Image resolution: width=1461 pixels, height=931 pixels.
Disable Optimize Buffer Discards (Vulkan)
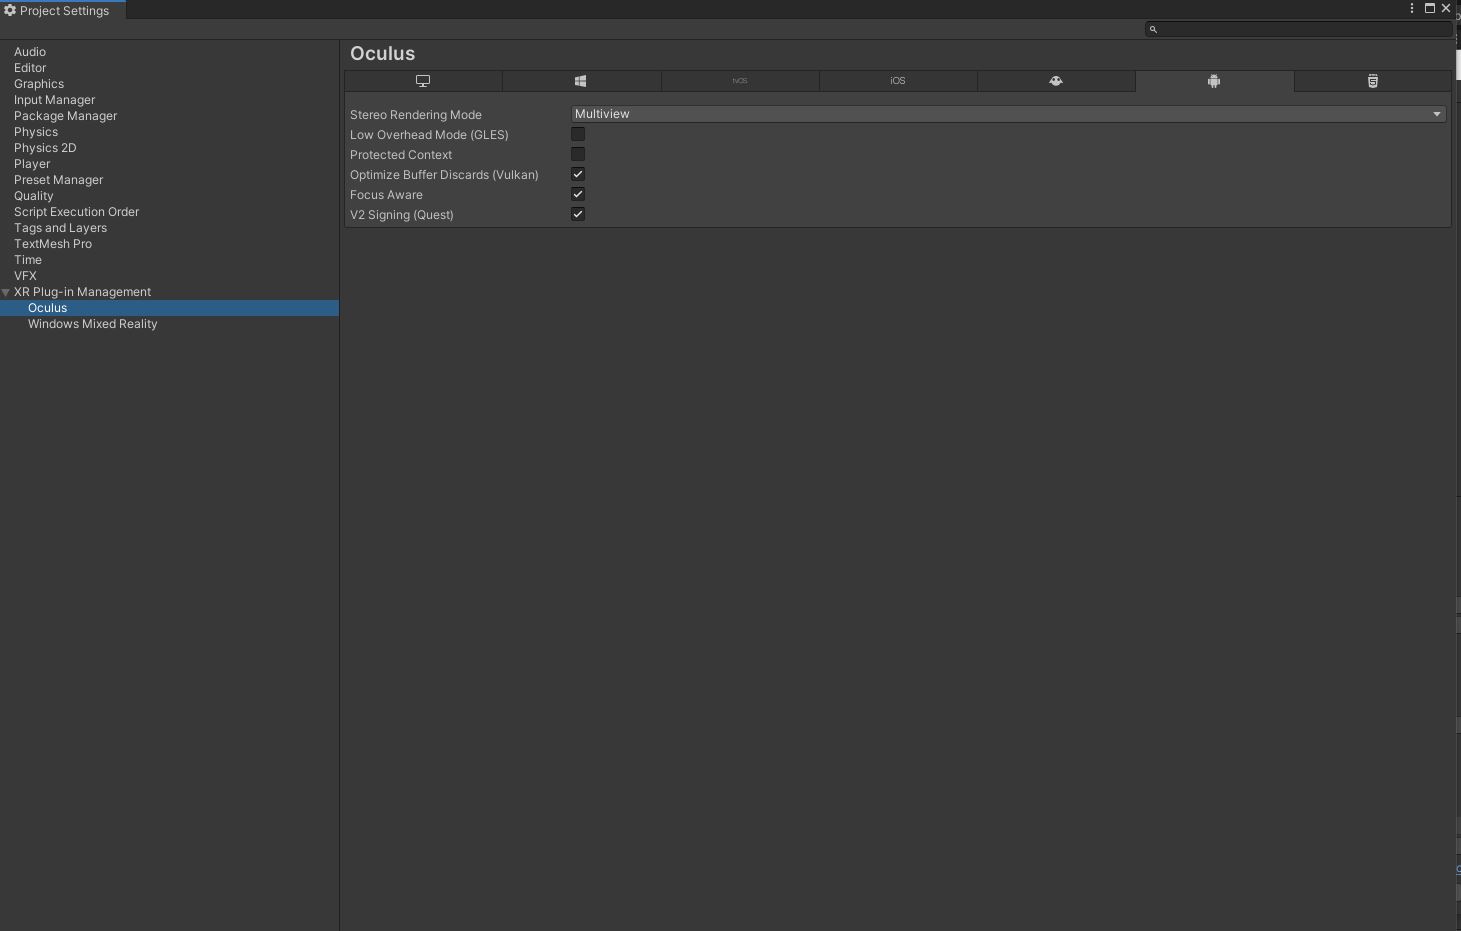point(578,174)
